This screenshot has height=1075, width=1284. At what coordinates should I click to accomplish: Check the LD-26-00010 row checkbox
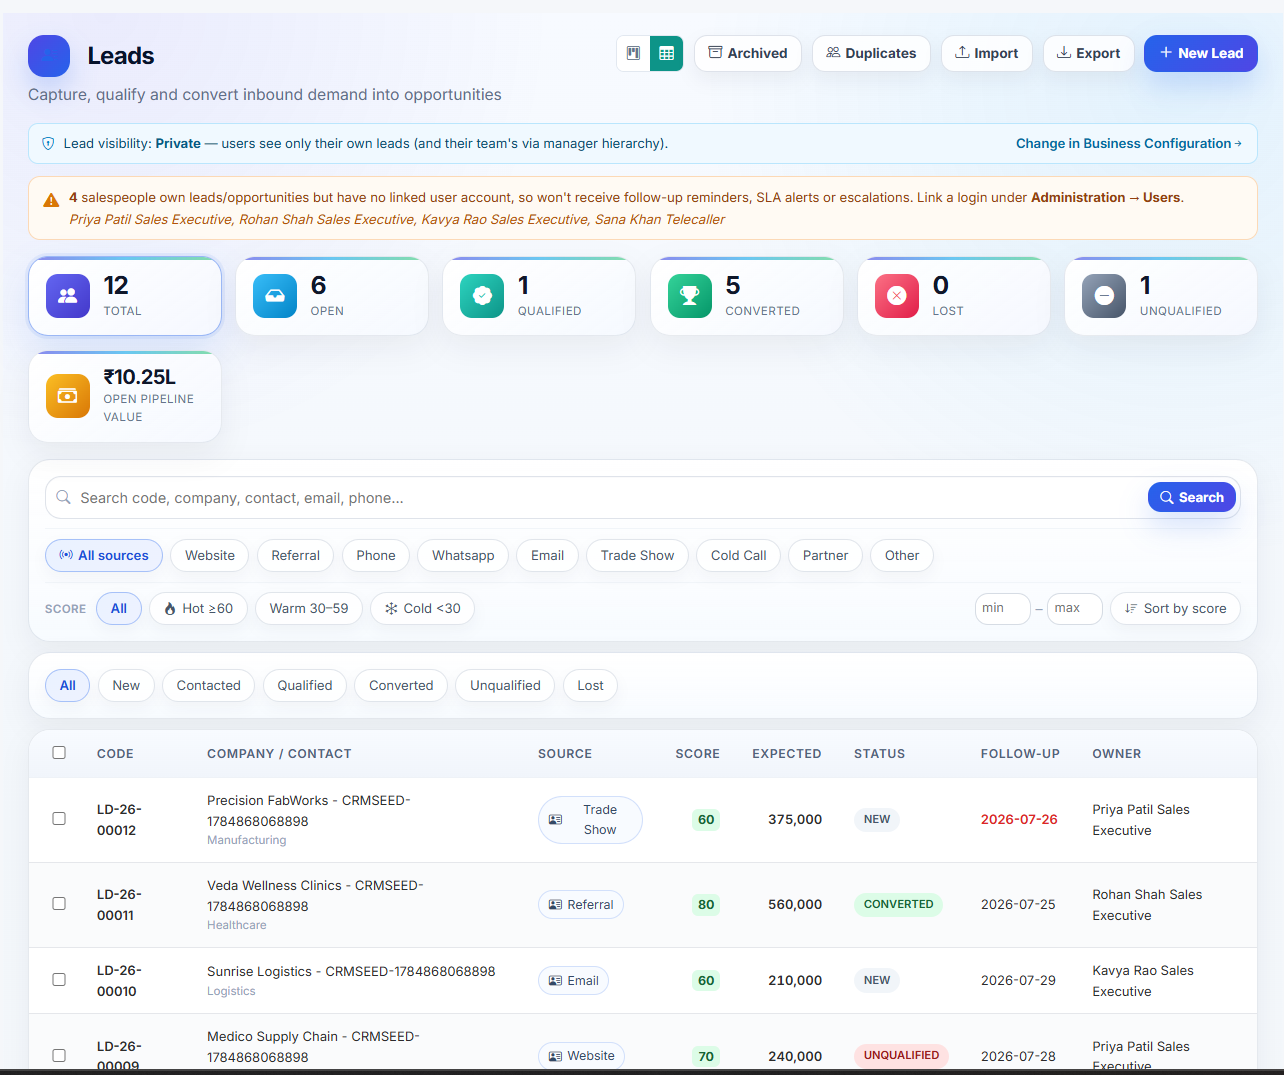[x=59, y=979]
